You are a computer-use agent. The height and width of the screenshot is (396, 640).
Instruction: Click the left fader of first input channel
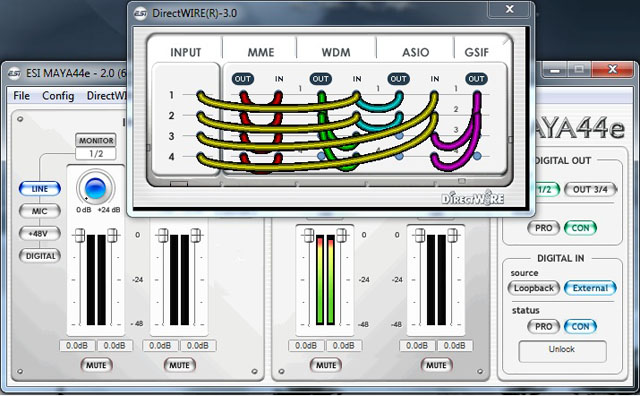pos(80,235)
